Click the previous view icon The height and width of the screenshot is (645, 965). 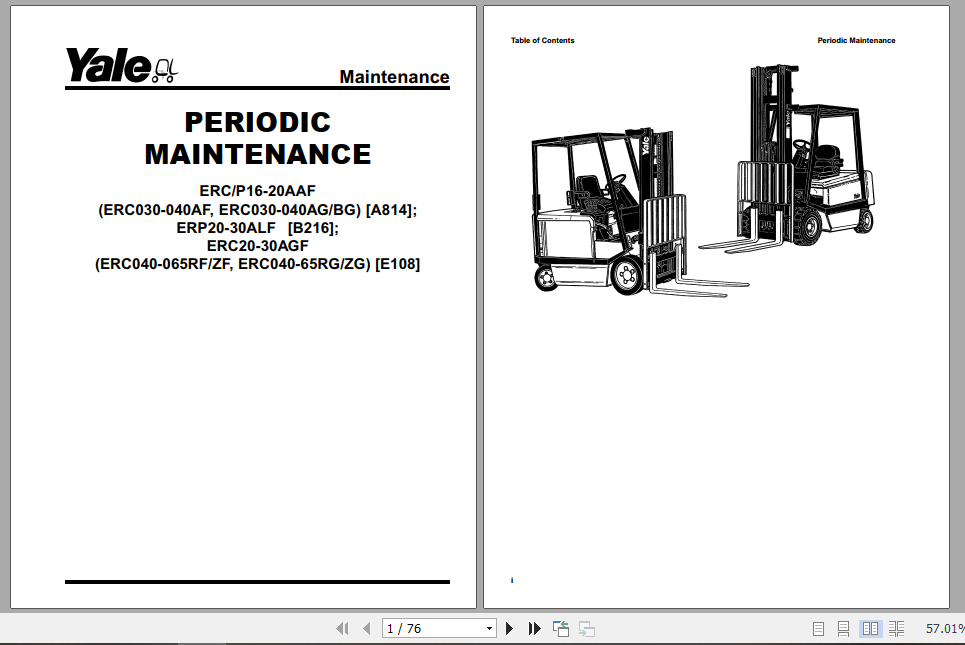click(x=561, y=628)
